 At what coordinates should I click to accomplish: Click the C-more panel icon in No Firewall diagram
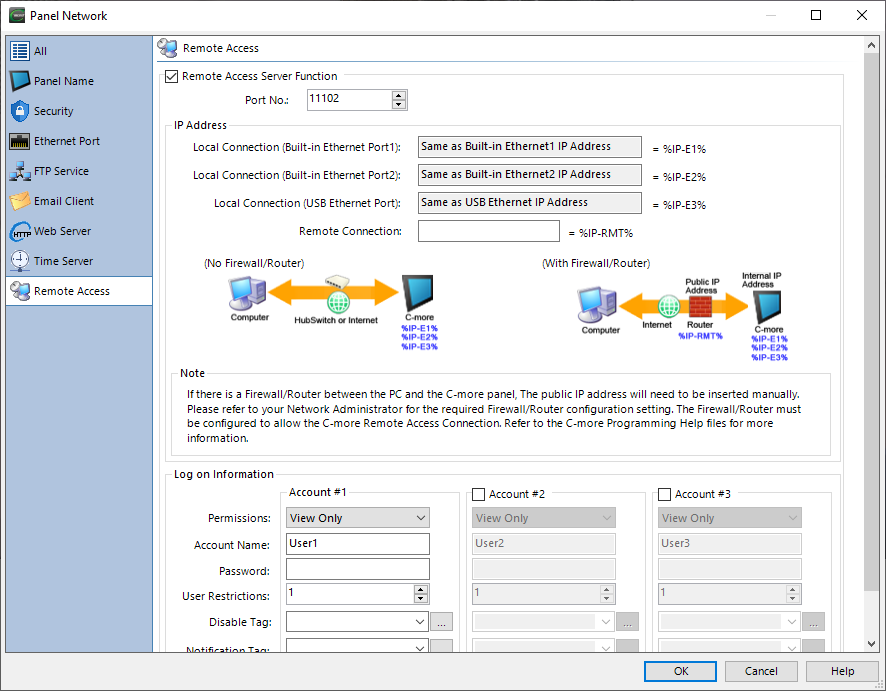point(417,293)
